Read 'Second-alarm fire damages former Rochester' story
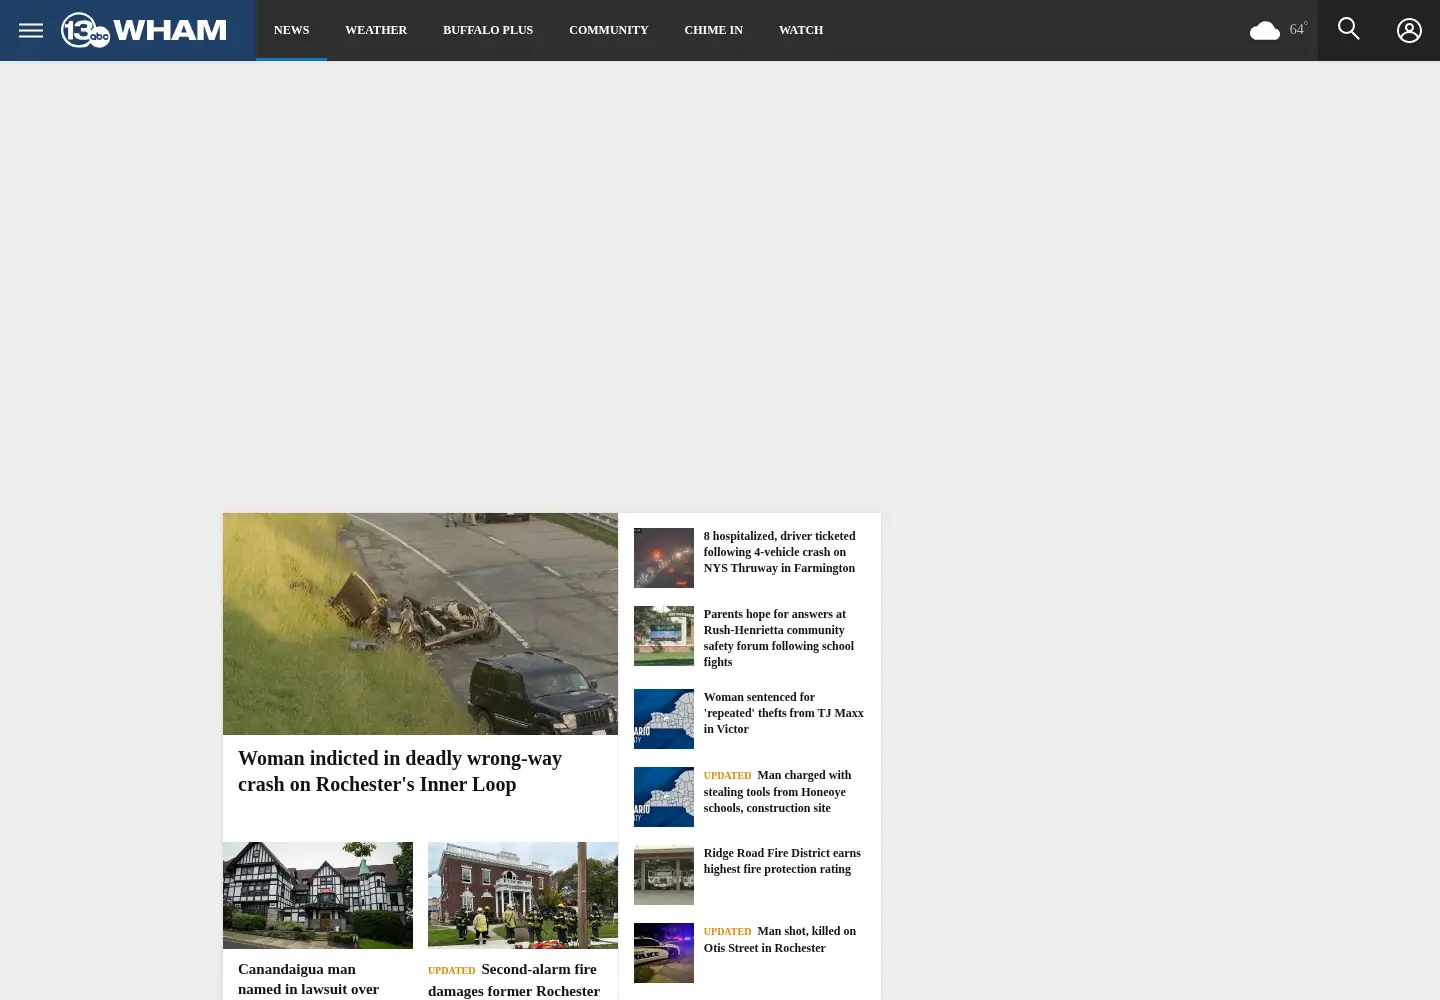 pyautogui.click(x=514, y=980)
